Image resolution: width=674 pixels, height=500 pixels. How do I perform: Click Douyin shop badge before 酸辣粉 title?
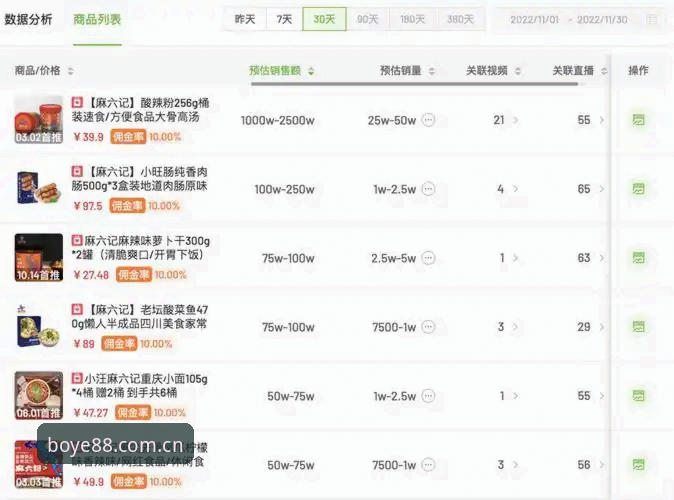77,102
